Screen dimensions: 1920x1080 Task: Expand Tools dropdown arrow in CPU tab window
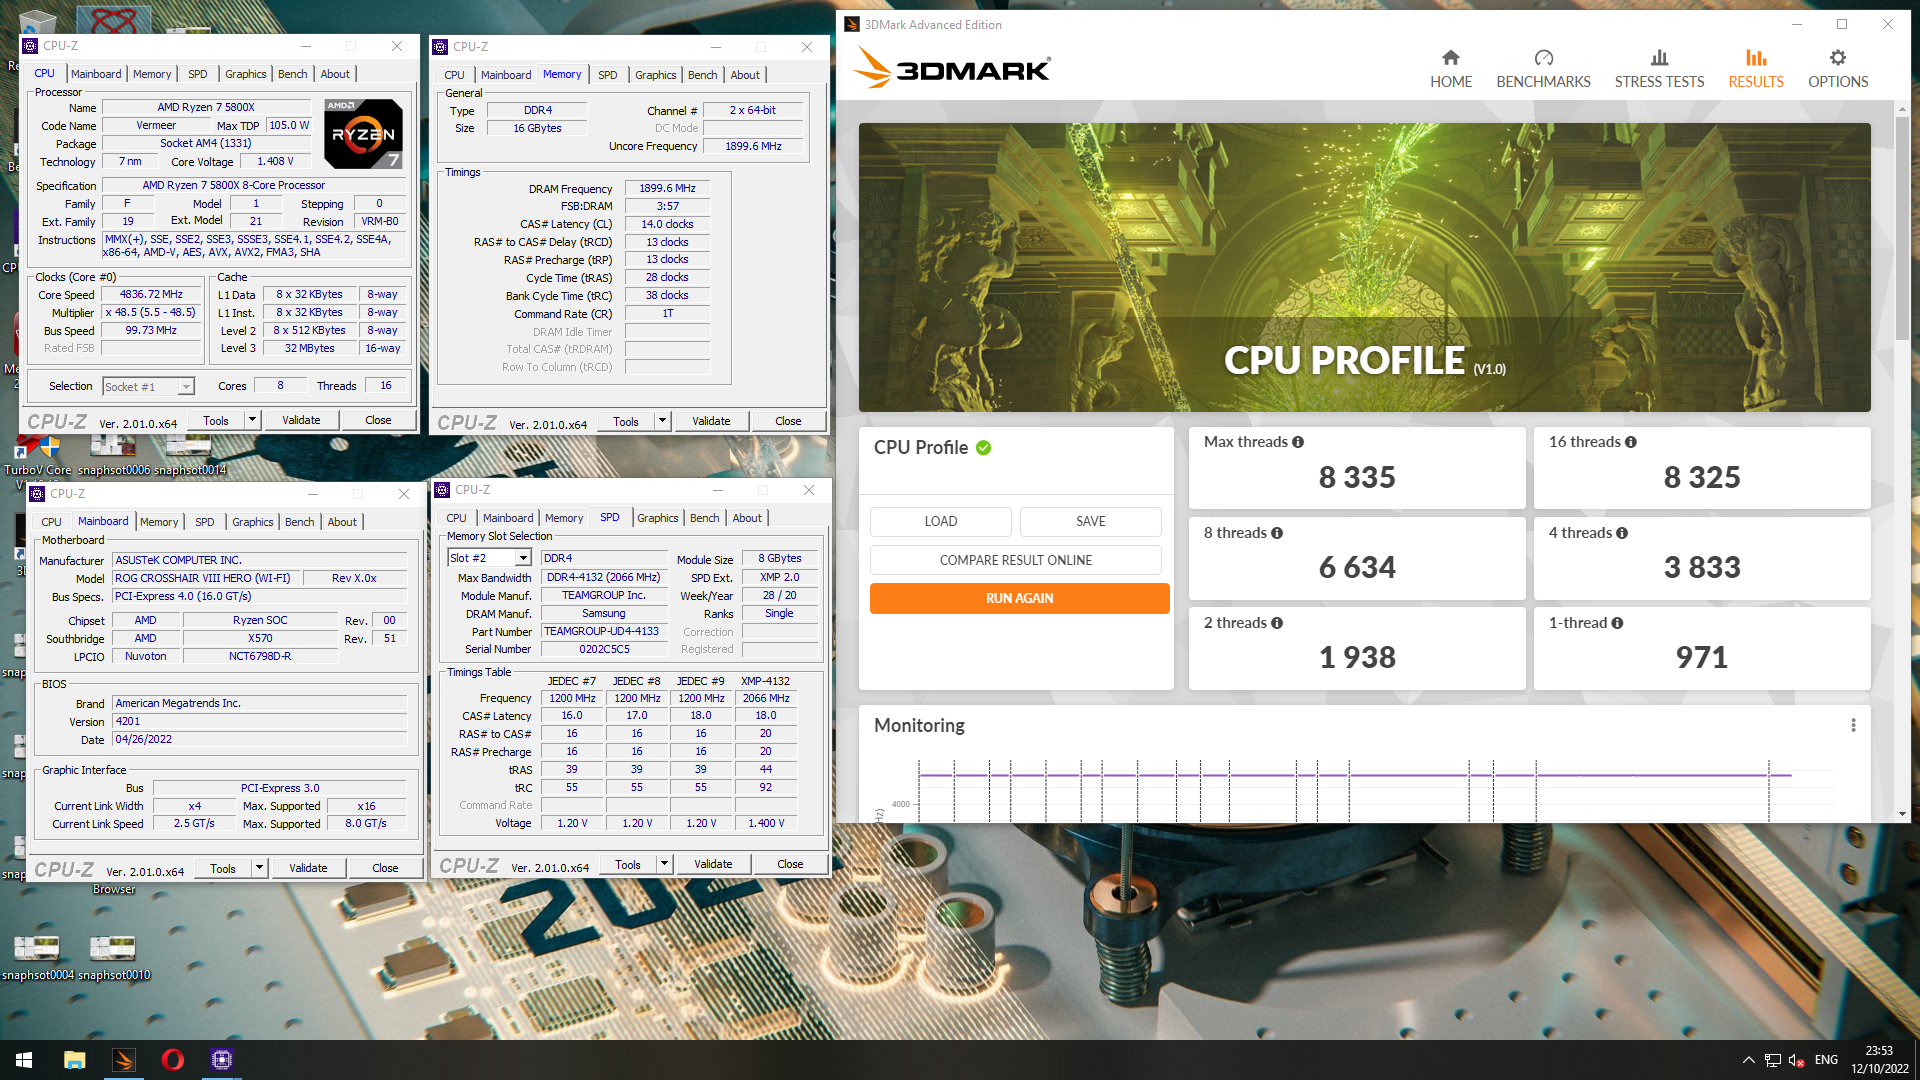[252, 421]
